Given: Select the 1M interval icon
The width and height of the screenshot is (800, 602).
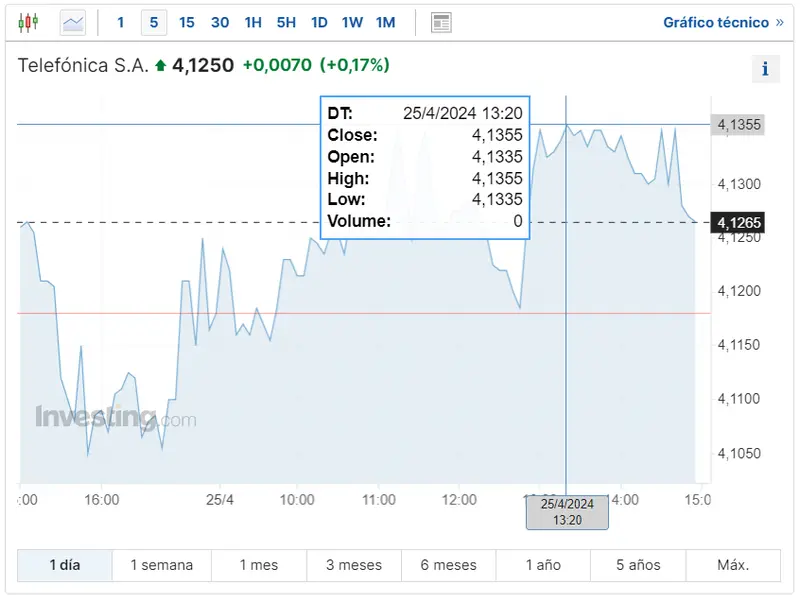Looking at the screenshot, I should 385,22.
